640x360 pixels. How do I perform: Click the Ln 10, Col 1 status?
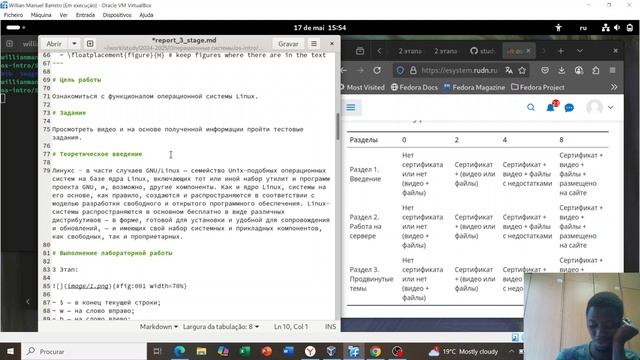(x=291, y=327)
